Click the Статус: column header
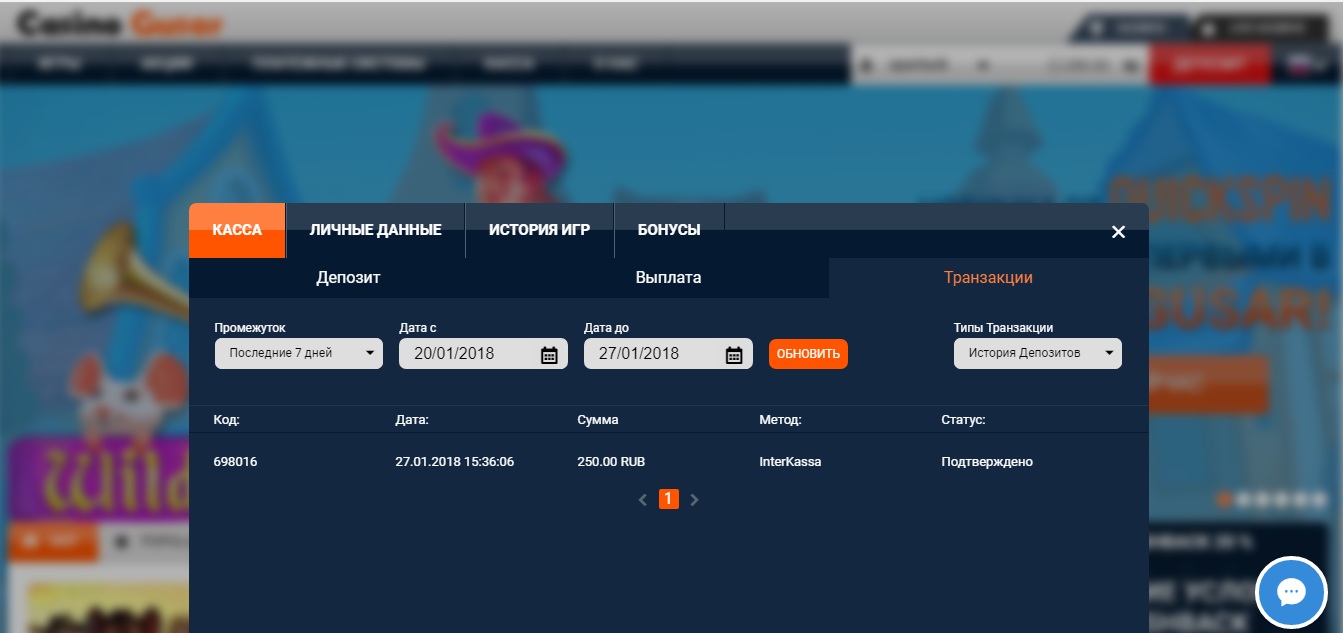 tap(964, 420)
